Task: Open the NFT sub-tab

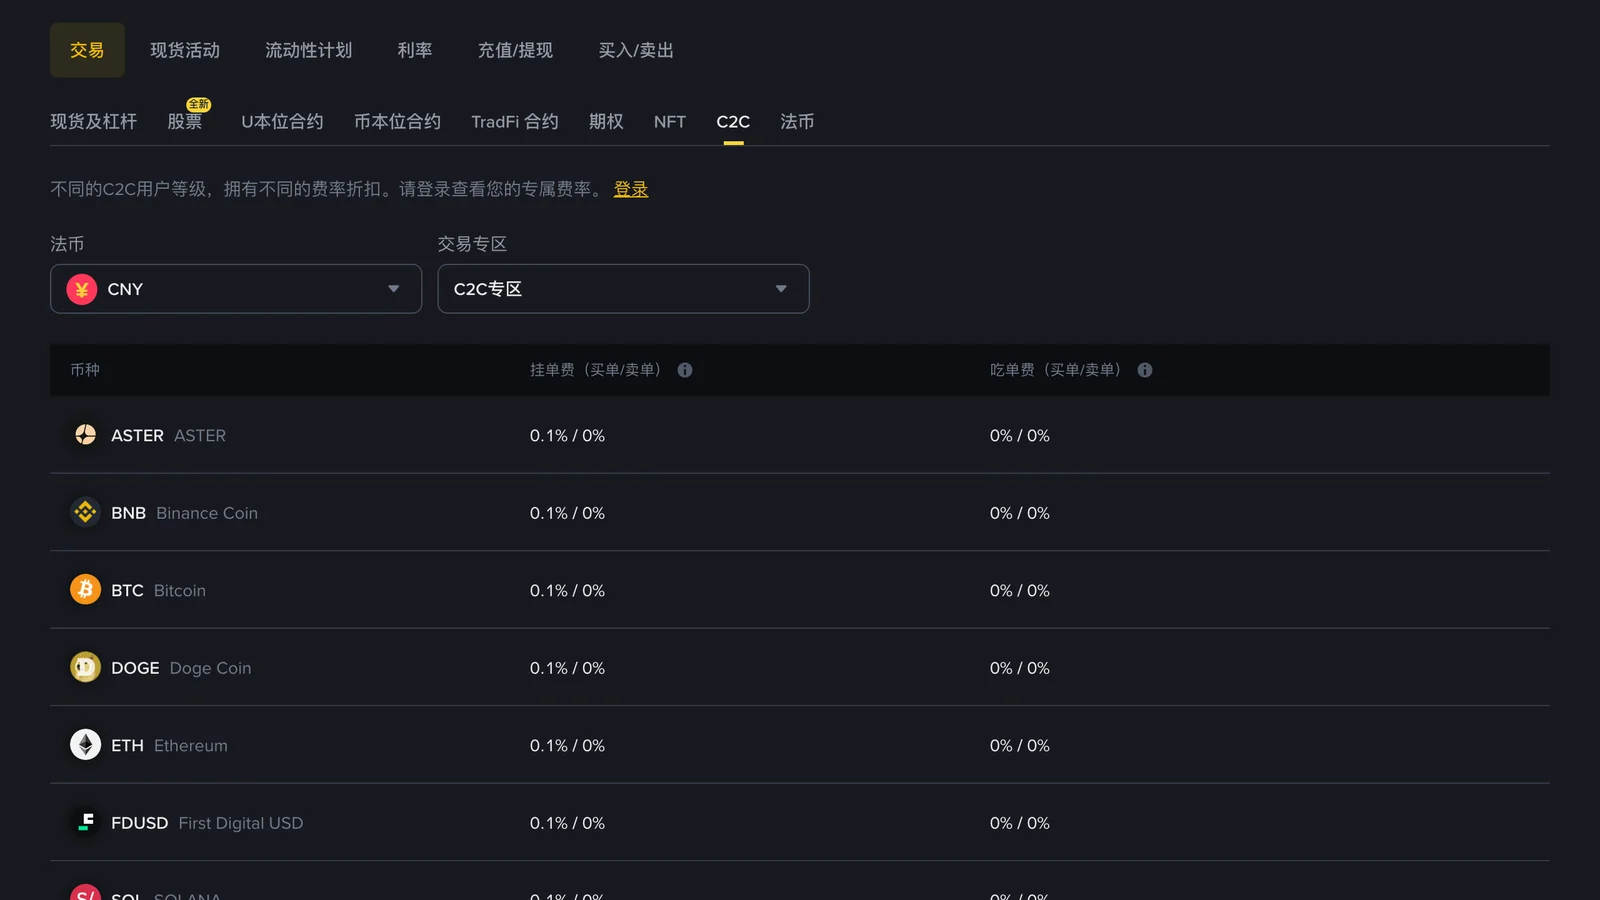Action: pos(670,122)
